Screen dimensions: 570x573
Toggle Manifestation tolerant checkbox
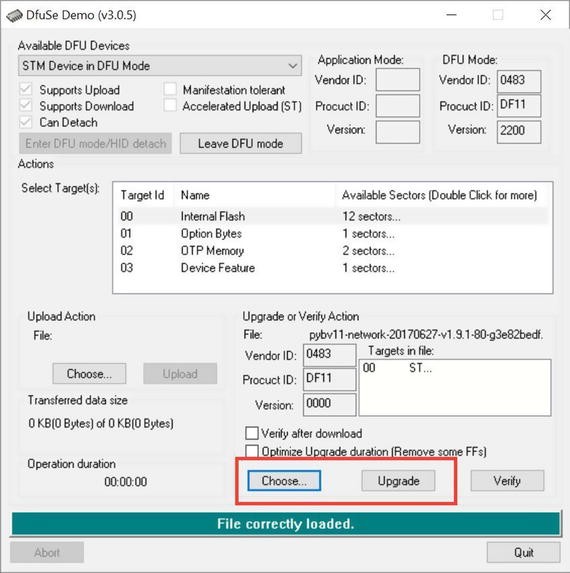(x=170, y=89)
